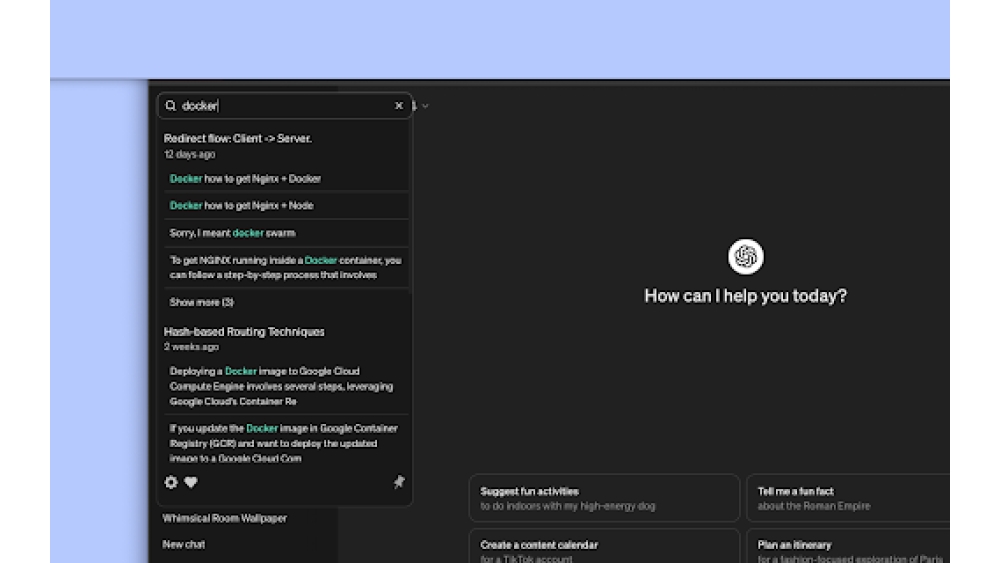Choose 'Tell me a fun fact' prompt card
The image size is (1000, 563).
(x=848, y=498)
